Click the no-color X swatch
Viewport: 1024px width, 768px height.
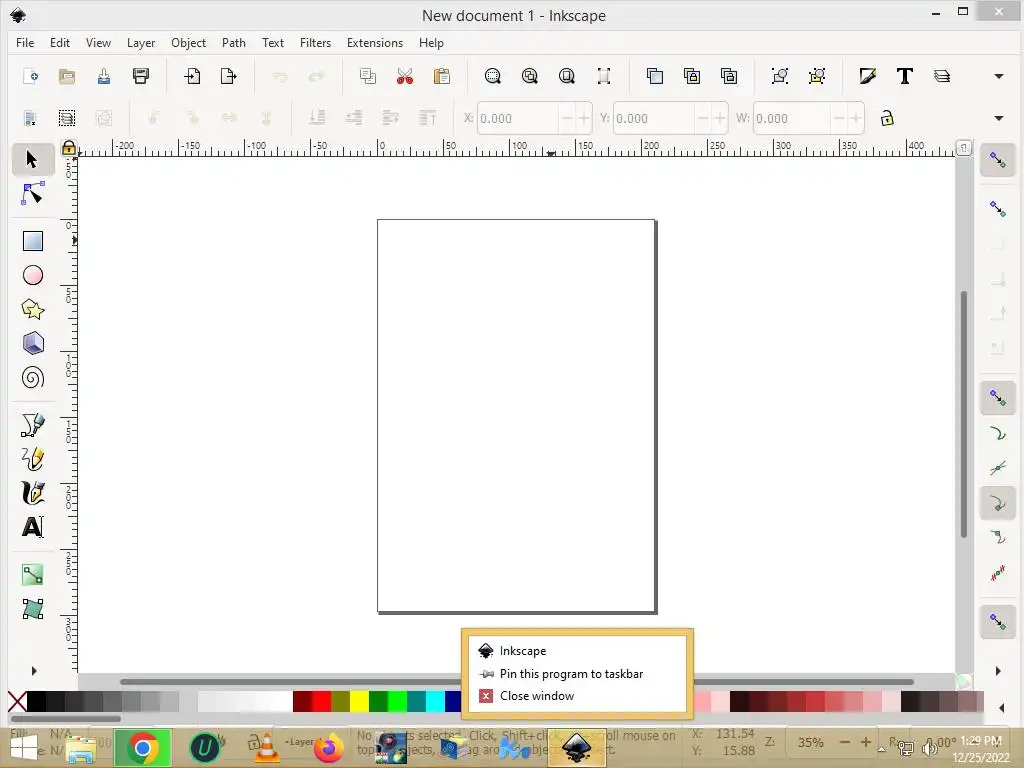tap(17, 701)
